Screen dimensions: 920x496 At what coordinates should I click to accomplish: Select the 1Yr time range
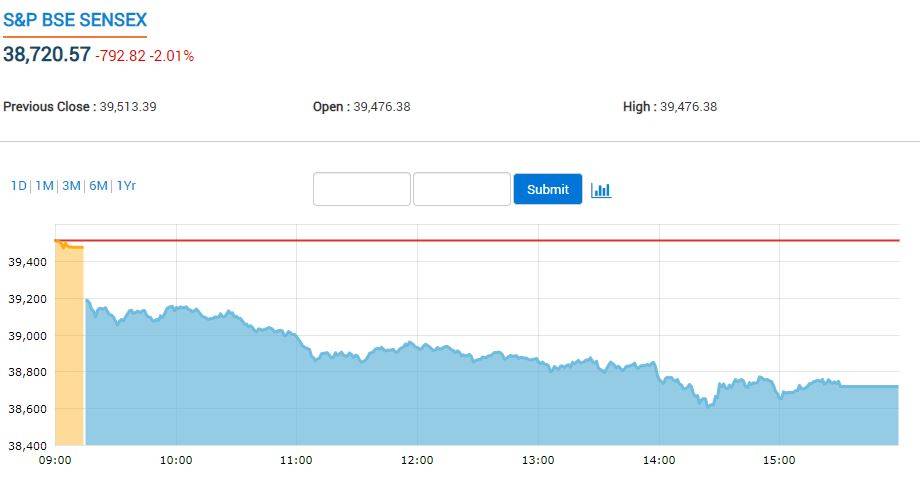tap(126, 186)
